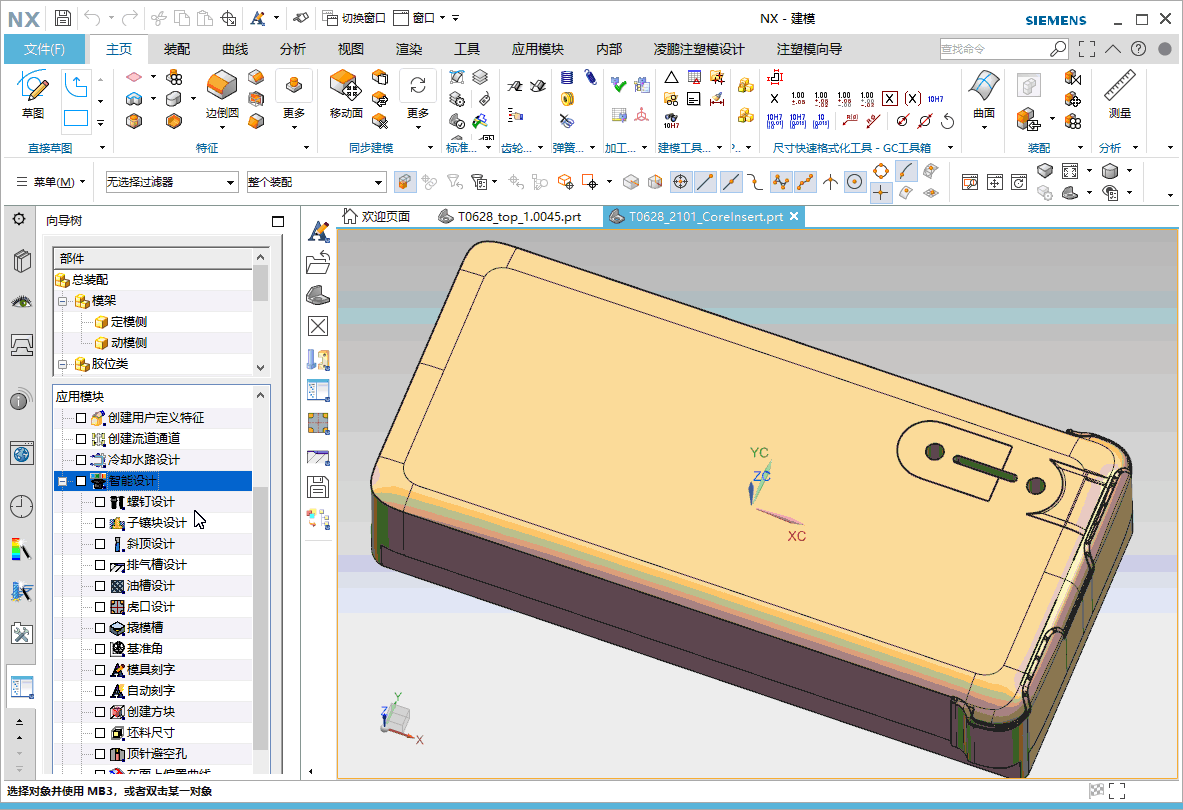Image resolution: width=1183 pixels, height=810 pixels.
Task: Open the 无选择过滤器 filter dropdown
Action: pyautogui.click(x=173, y=182)
